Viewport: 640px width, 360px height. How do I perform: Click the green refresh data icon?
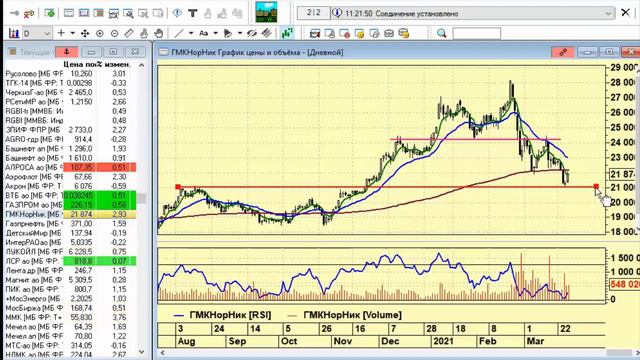[49, 13]
